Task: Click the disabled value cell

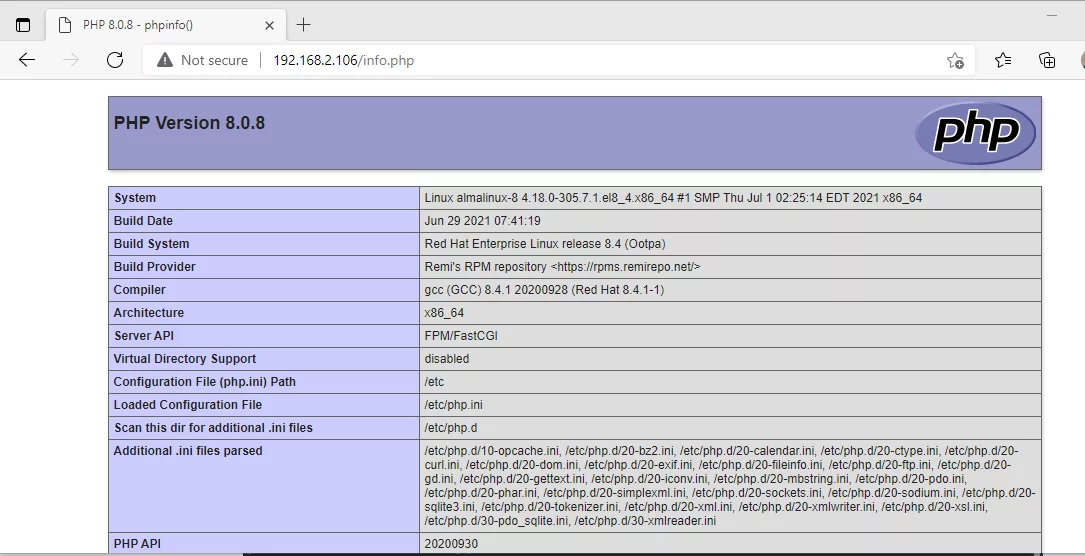Action: [447, 358]
